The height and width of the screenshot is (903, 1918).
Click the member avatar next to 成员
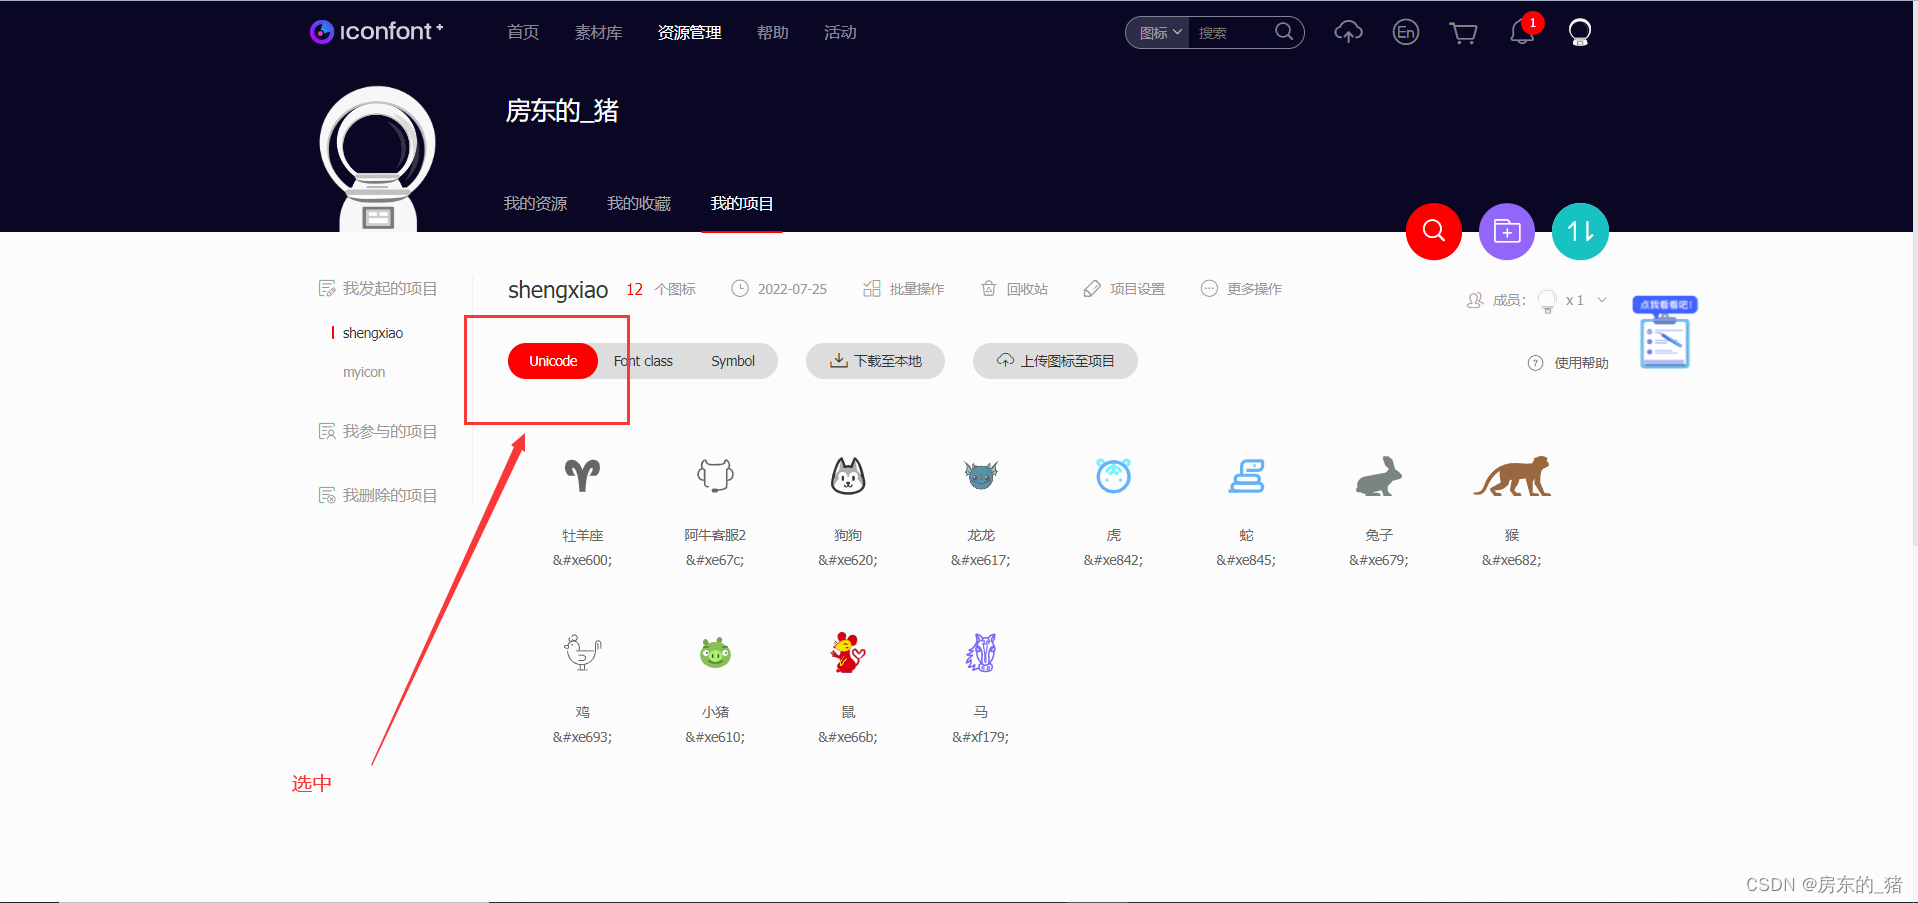click(x=1547, y=300)
